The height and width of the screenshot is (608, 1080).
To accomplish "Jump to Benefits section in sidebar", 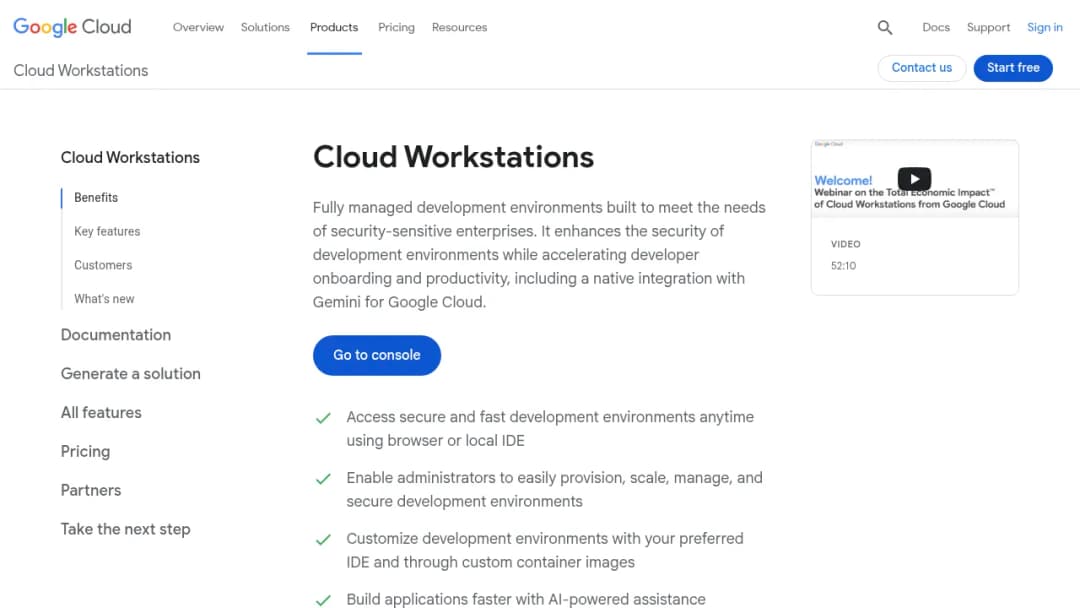I will coord(96,198).
